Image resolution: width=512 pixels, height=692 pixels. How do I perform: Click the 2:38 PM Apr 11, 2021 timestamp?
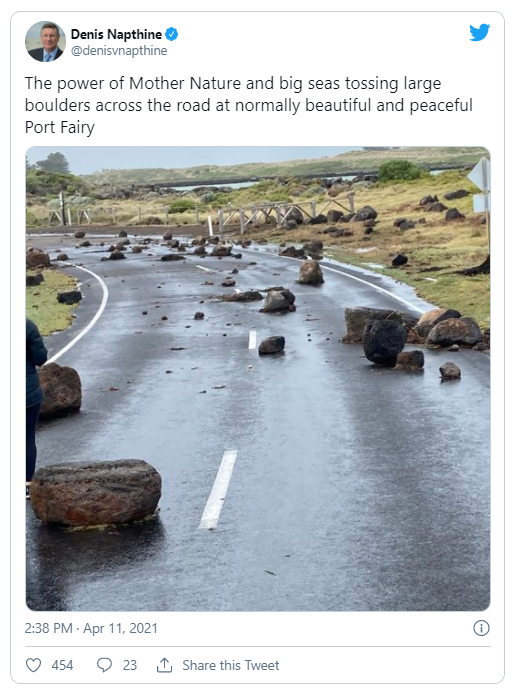[x=91, y=628]
